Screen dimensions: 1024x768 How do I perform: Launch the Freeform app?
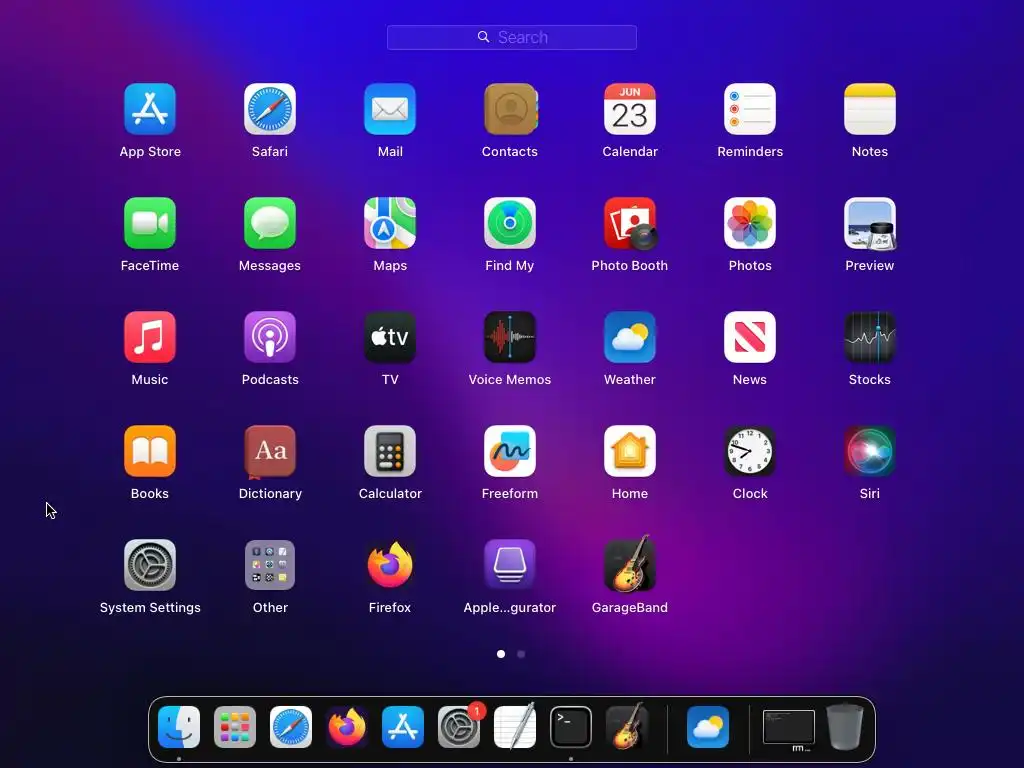[510, 451]
